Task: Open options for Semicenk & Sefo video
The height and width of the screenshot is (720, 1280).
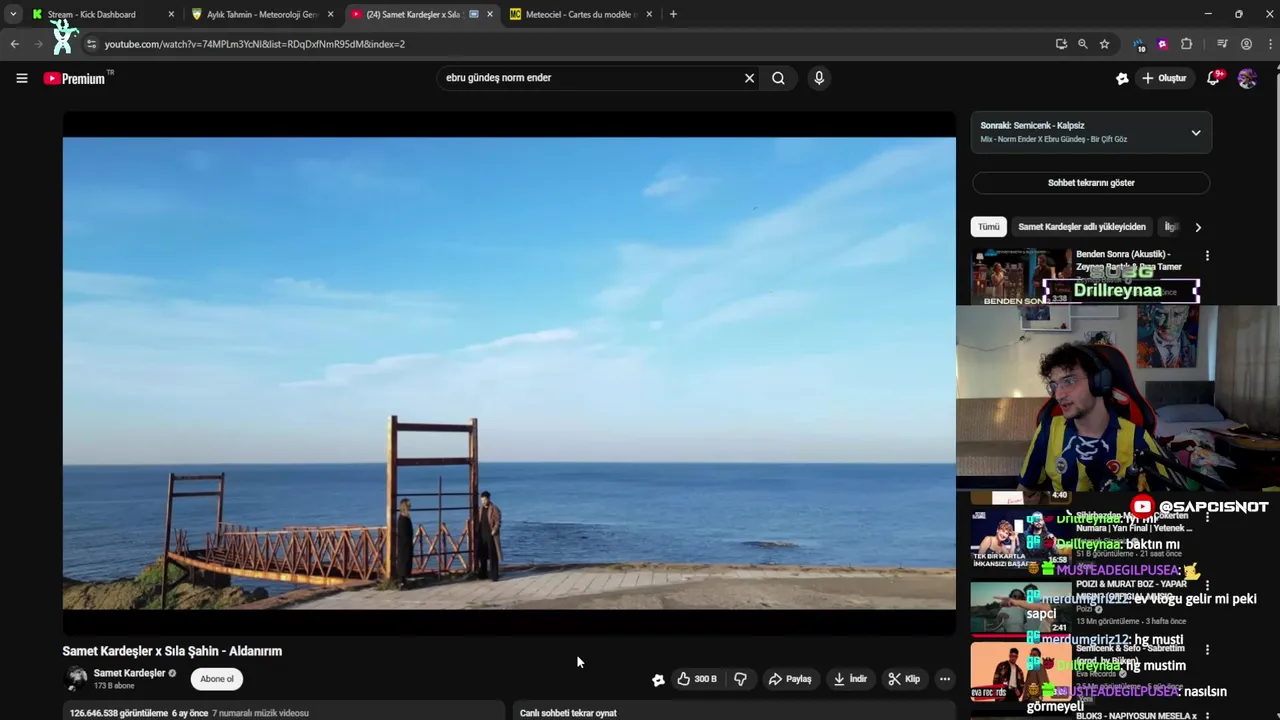Action: (1207, 650)
